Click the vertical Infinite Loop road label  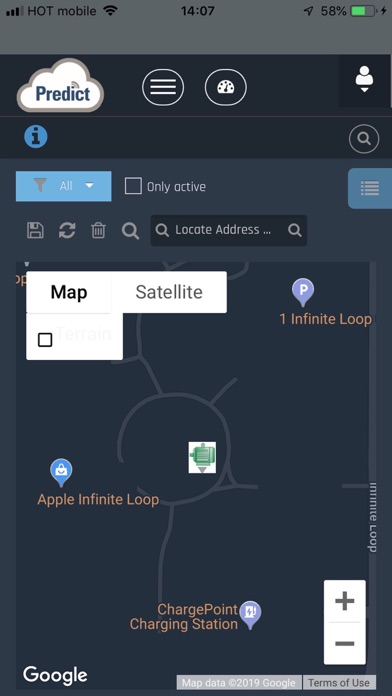(373, 518)
